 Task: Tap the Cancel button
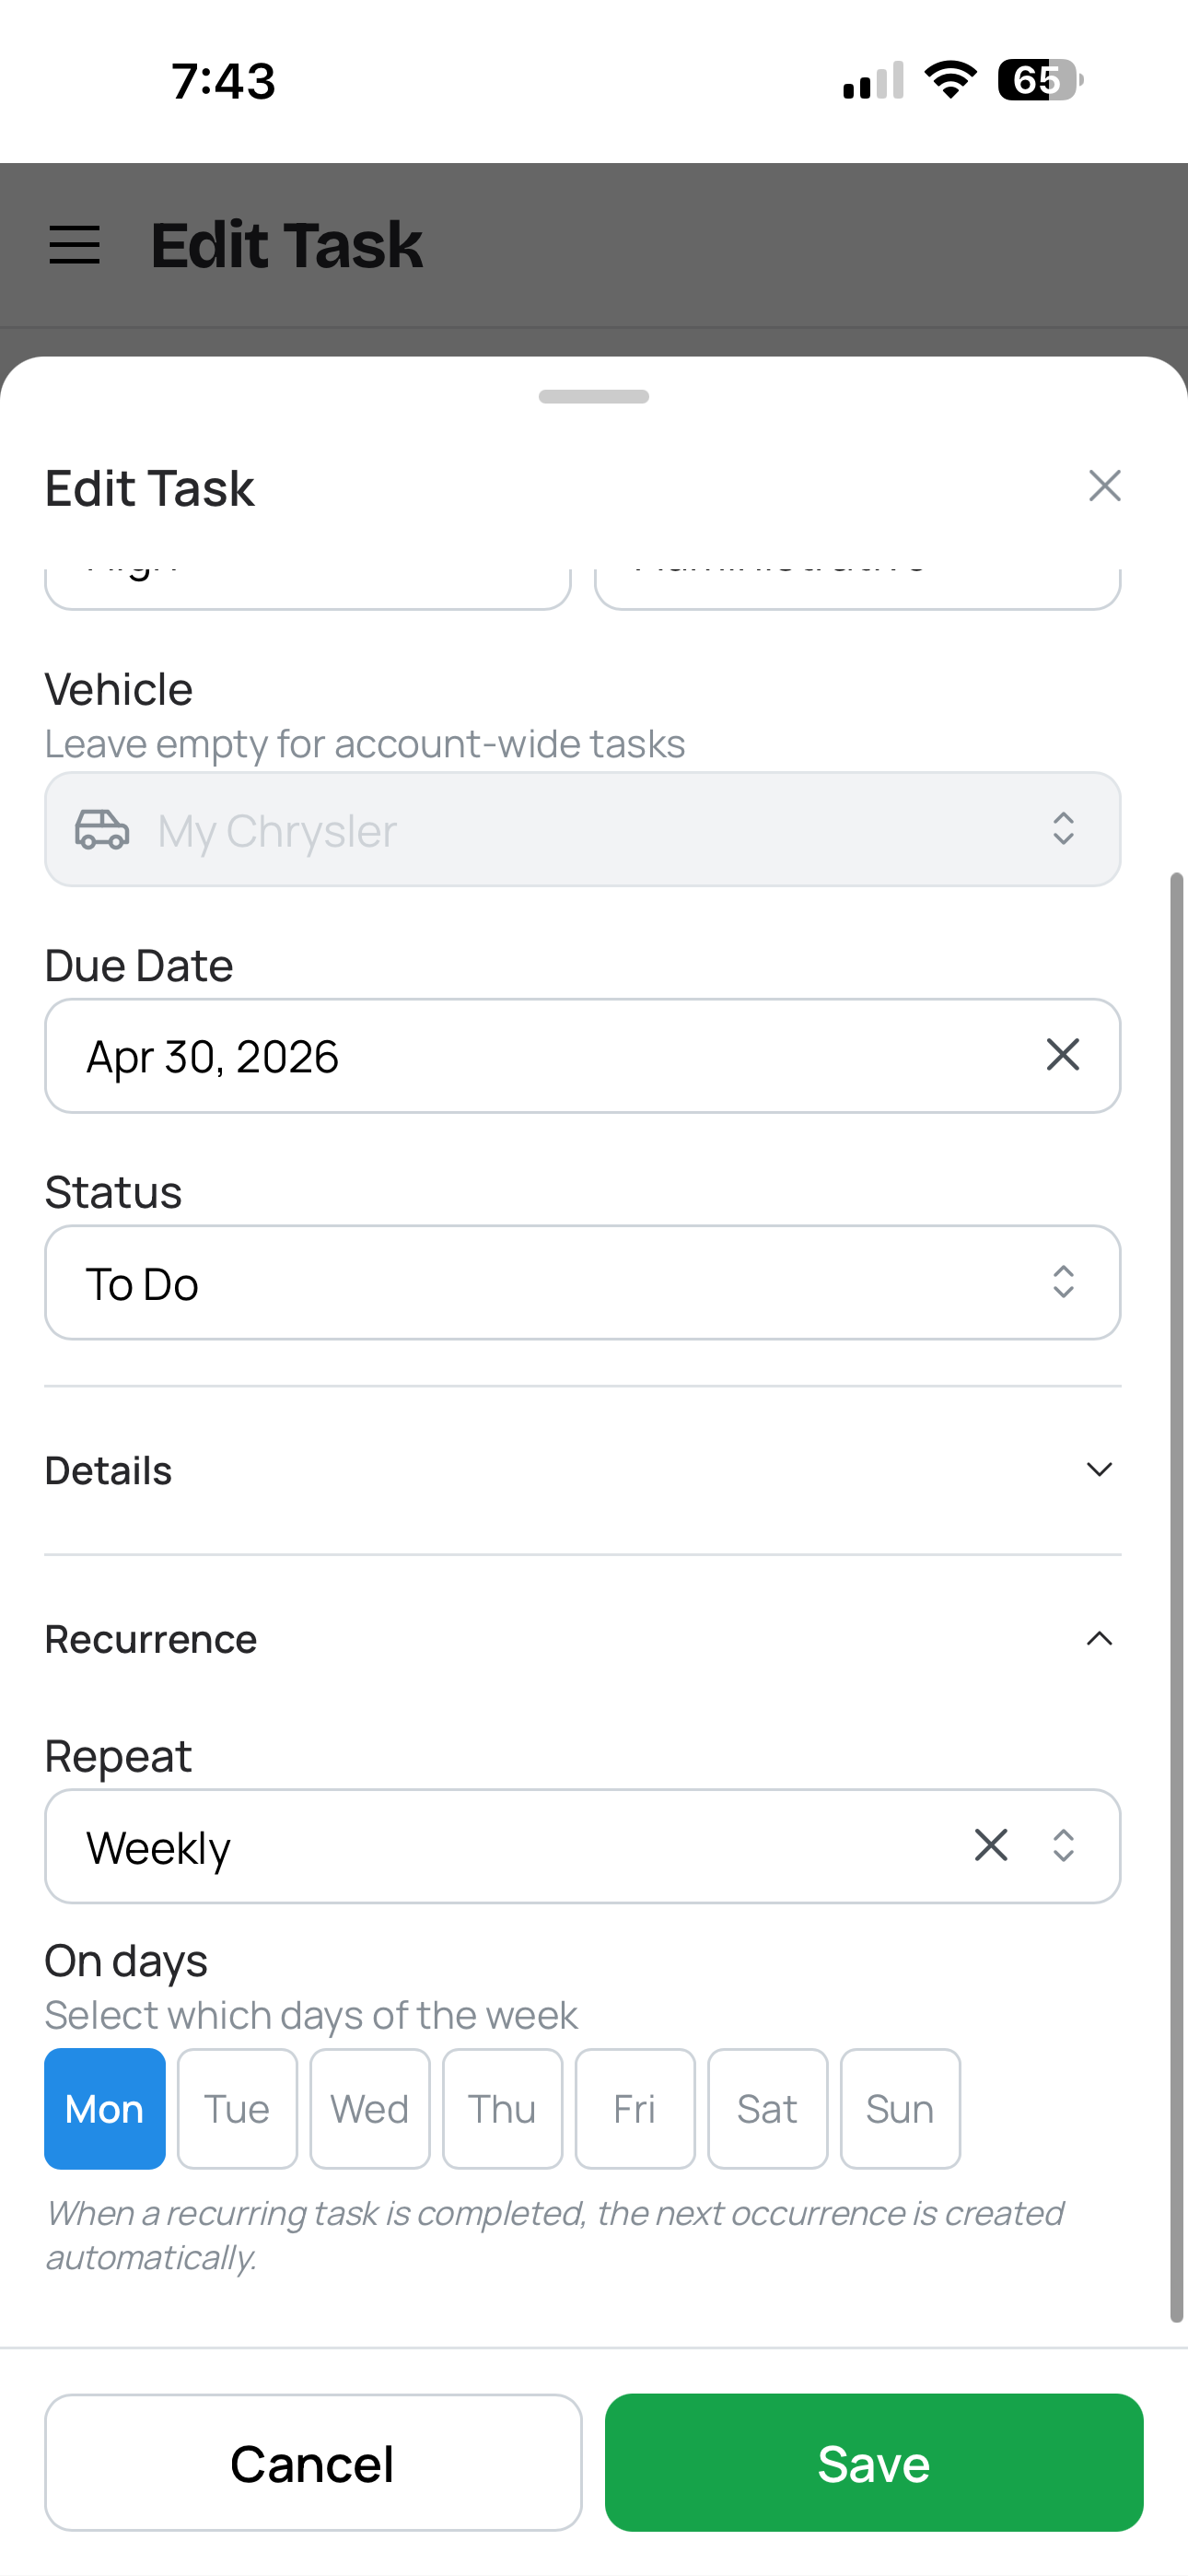click(311, 2463)
